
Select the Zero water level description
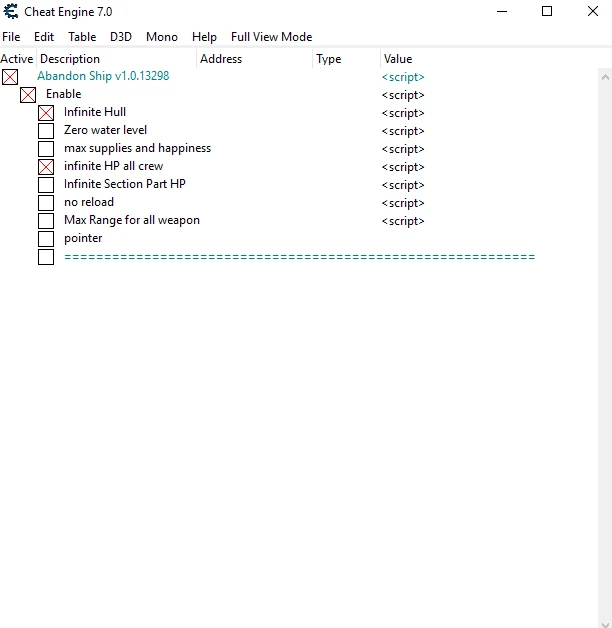coord(105,130)
